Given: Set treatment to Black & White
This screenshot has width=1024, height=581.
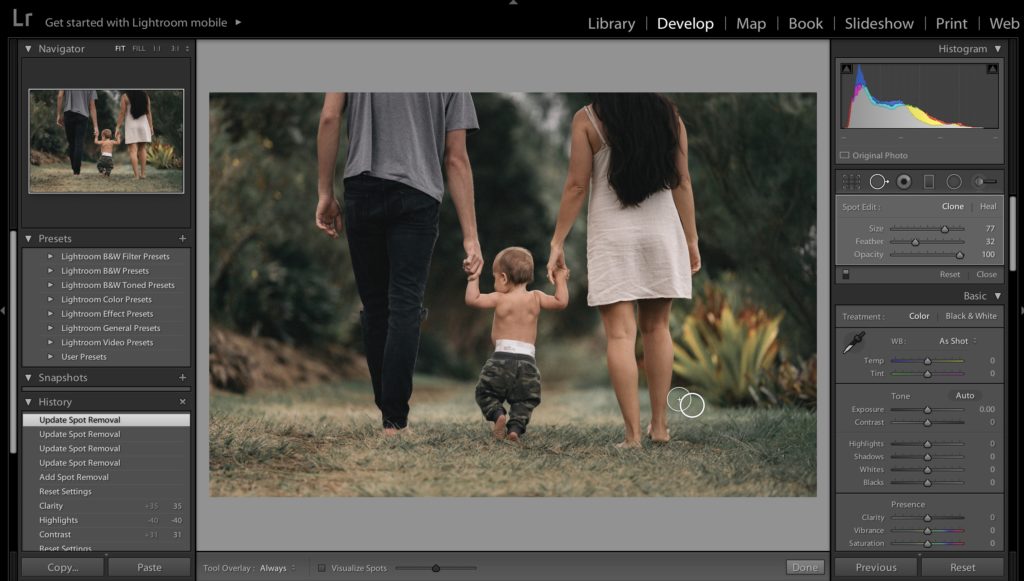Looking at the screenshot, I should (x=971, y=316).
